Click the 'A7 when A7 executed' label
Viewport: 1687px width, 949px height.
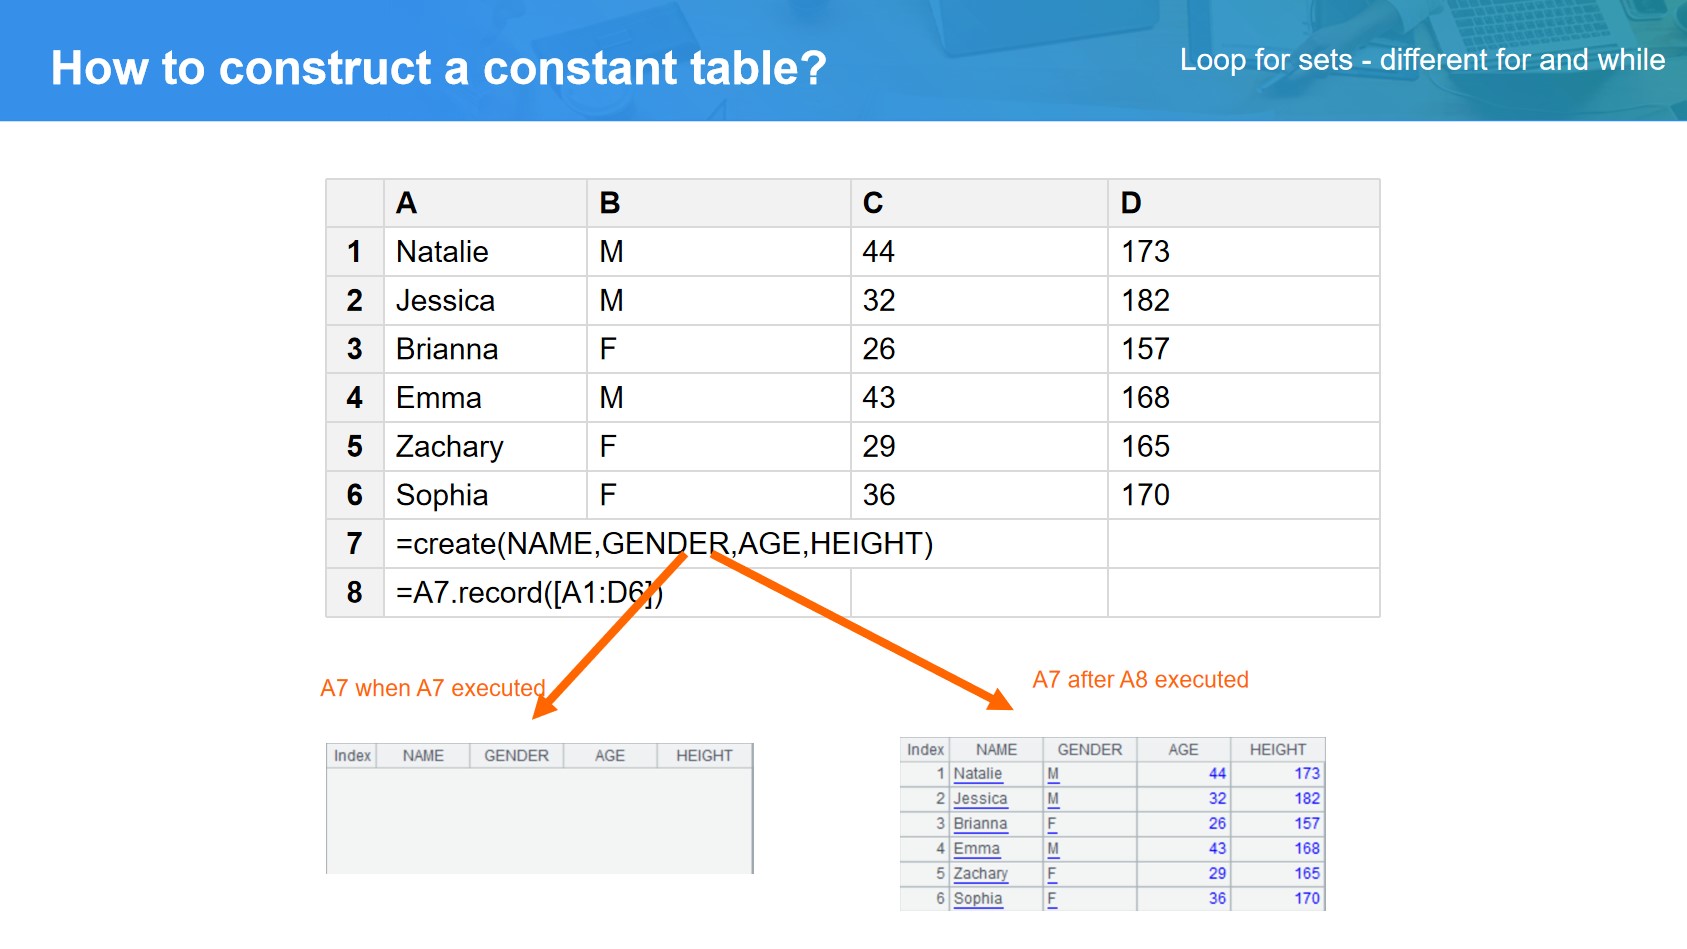tap(432, 689)
